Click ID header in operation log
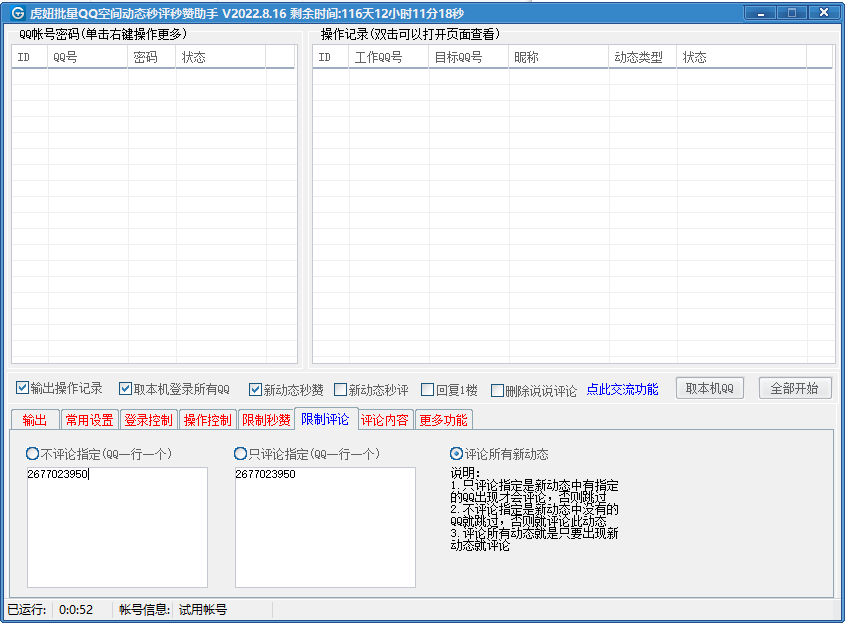Viewport: 845px width, 623px height. tap(330, 57)
